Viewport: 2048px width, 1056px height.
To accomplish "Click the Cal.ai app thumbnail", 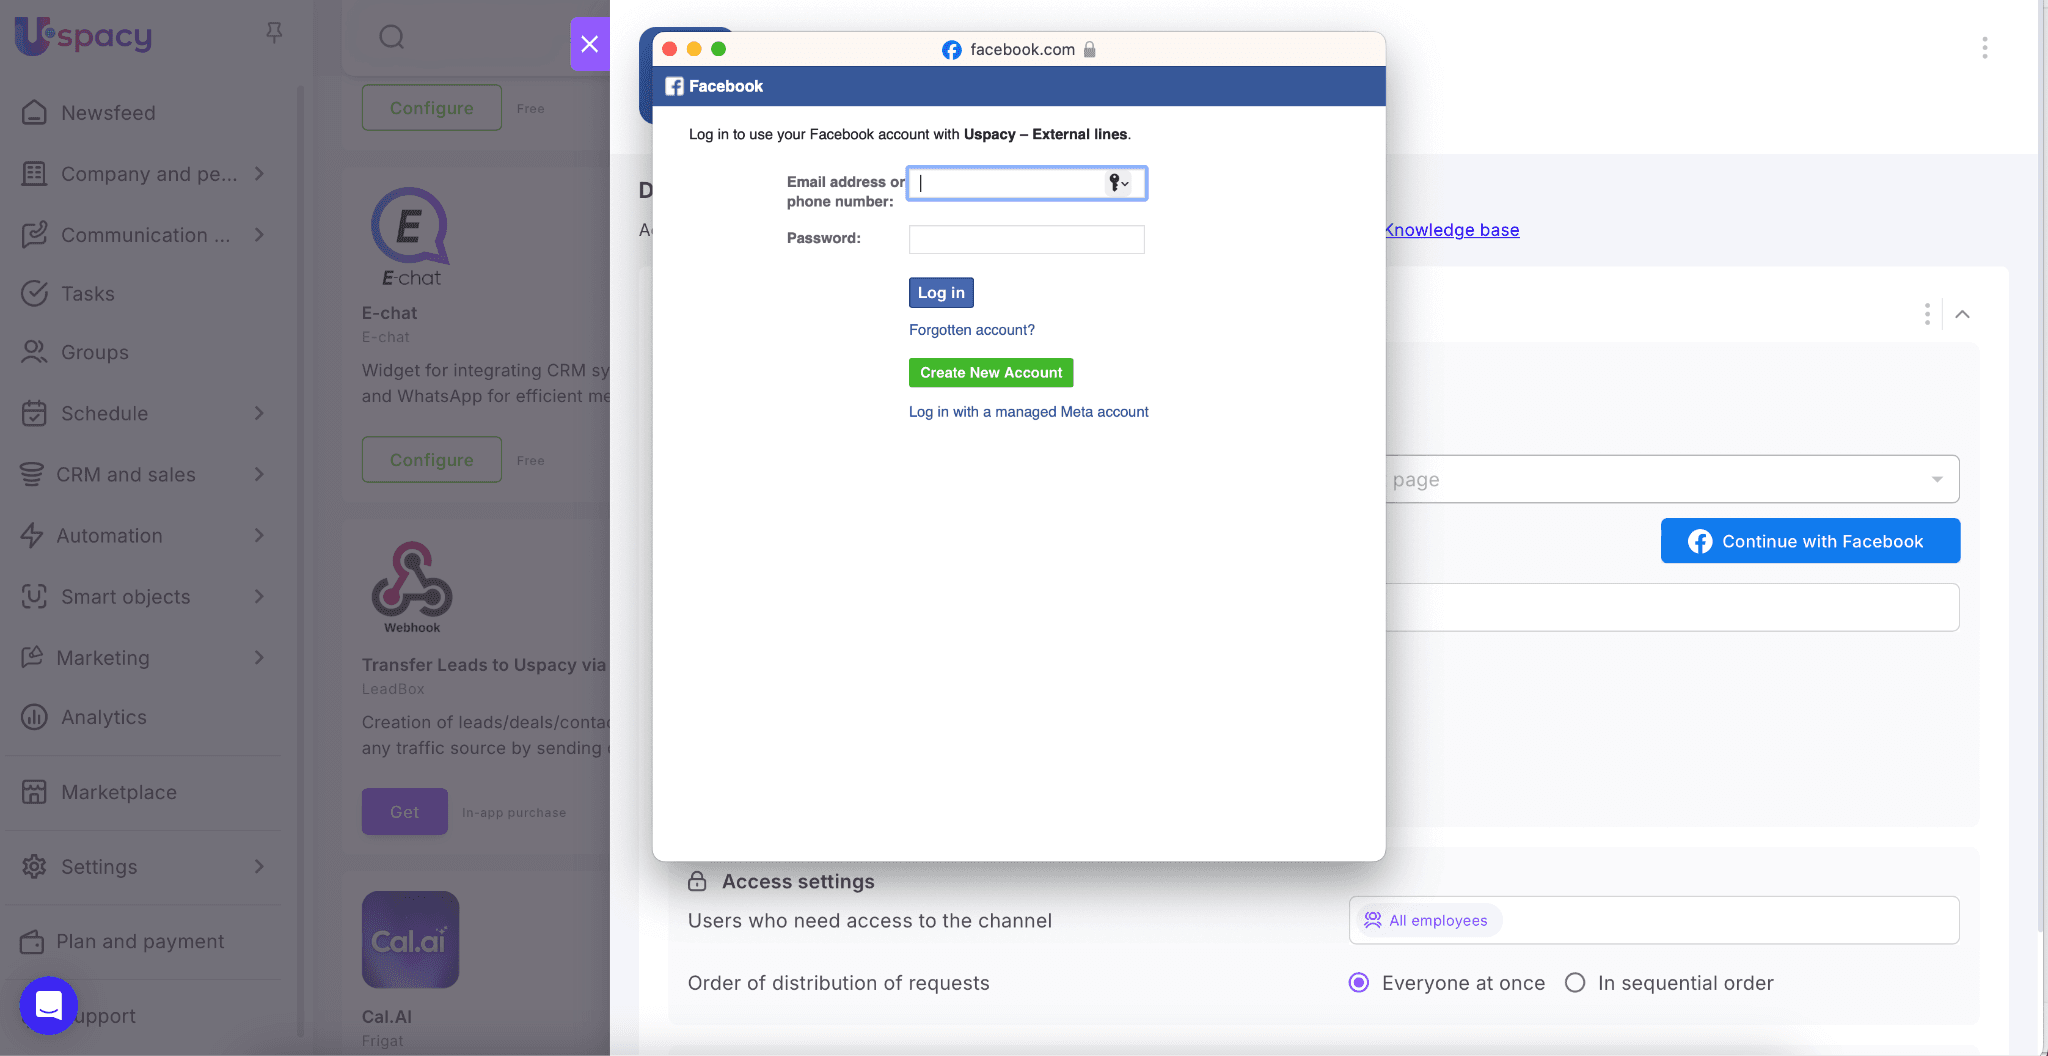I will tap(410, 940).
